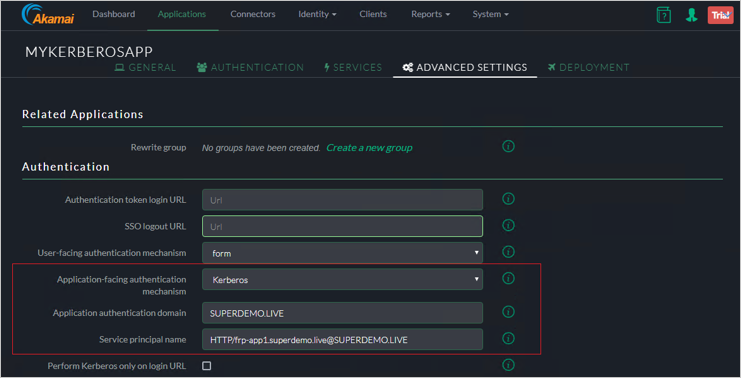Click the red Trial badge
741x378 pixels.
coord(720,15)
